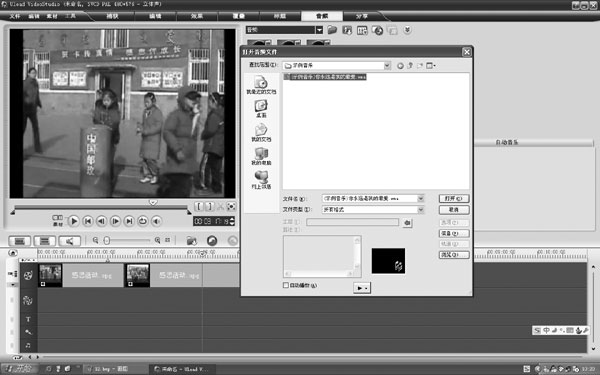Image resolution: width=600 pixels, height=375 pixels.
Task: Open the audio library category dropdown
Action: 319,30
